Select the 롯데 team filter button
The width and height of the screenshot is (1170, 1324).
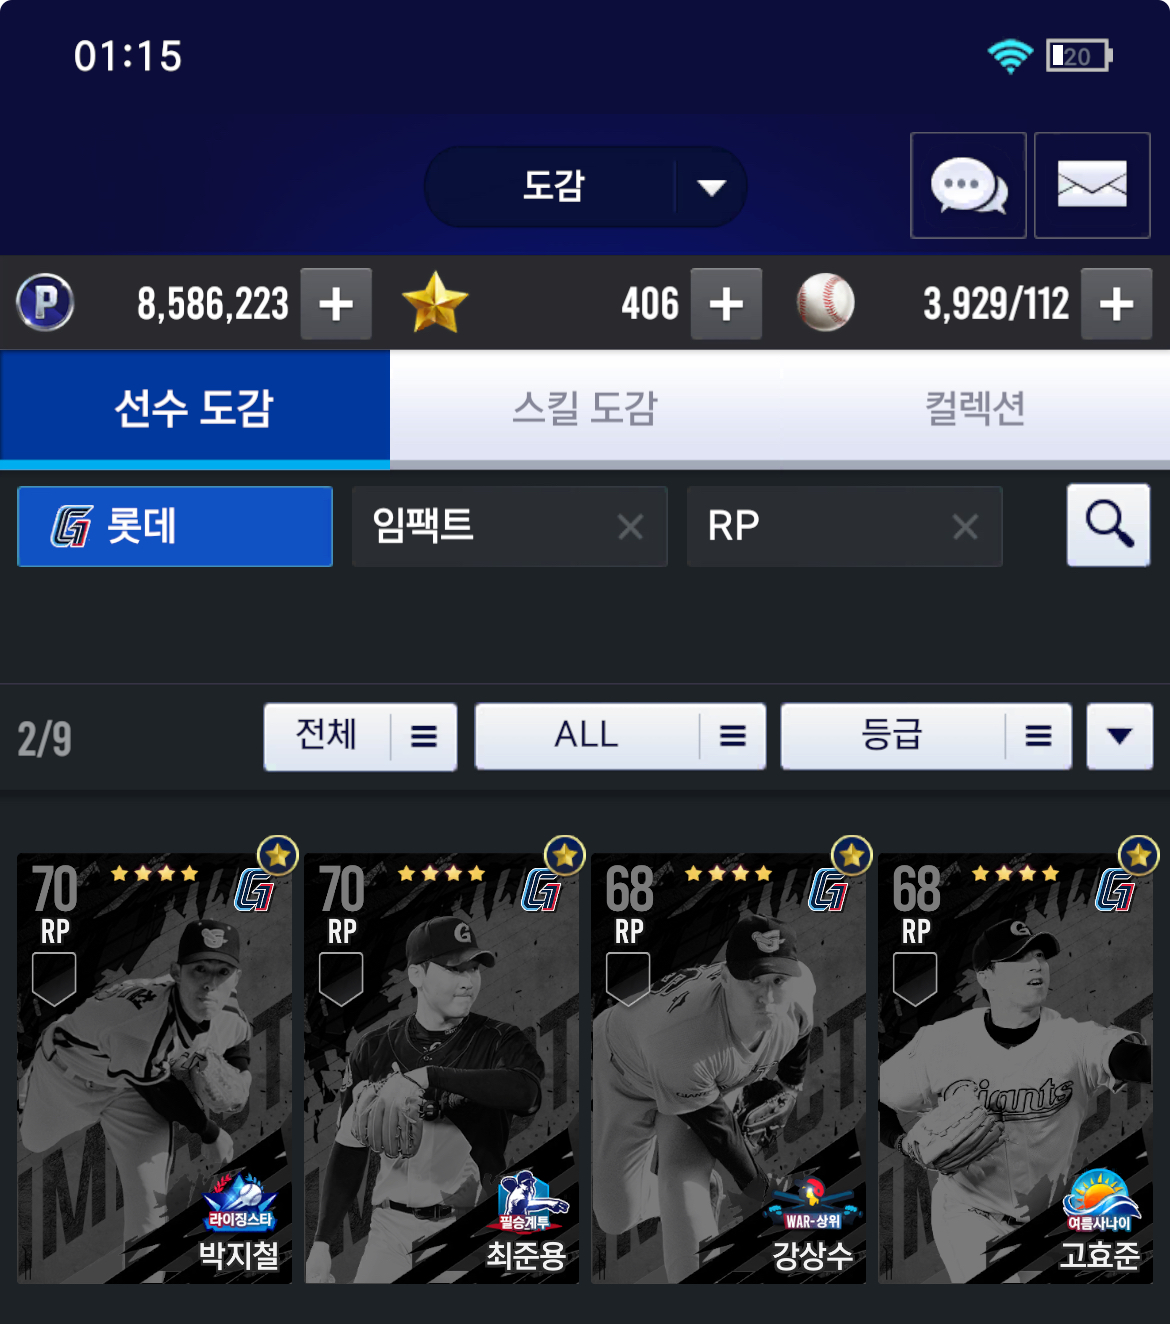175,526
